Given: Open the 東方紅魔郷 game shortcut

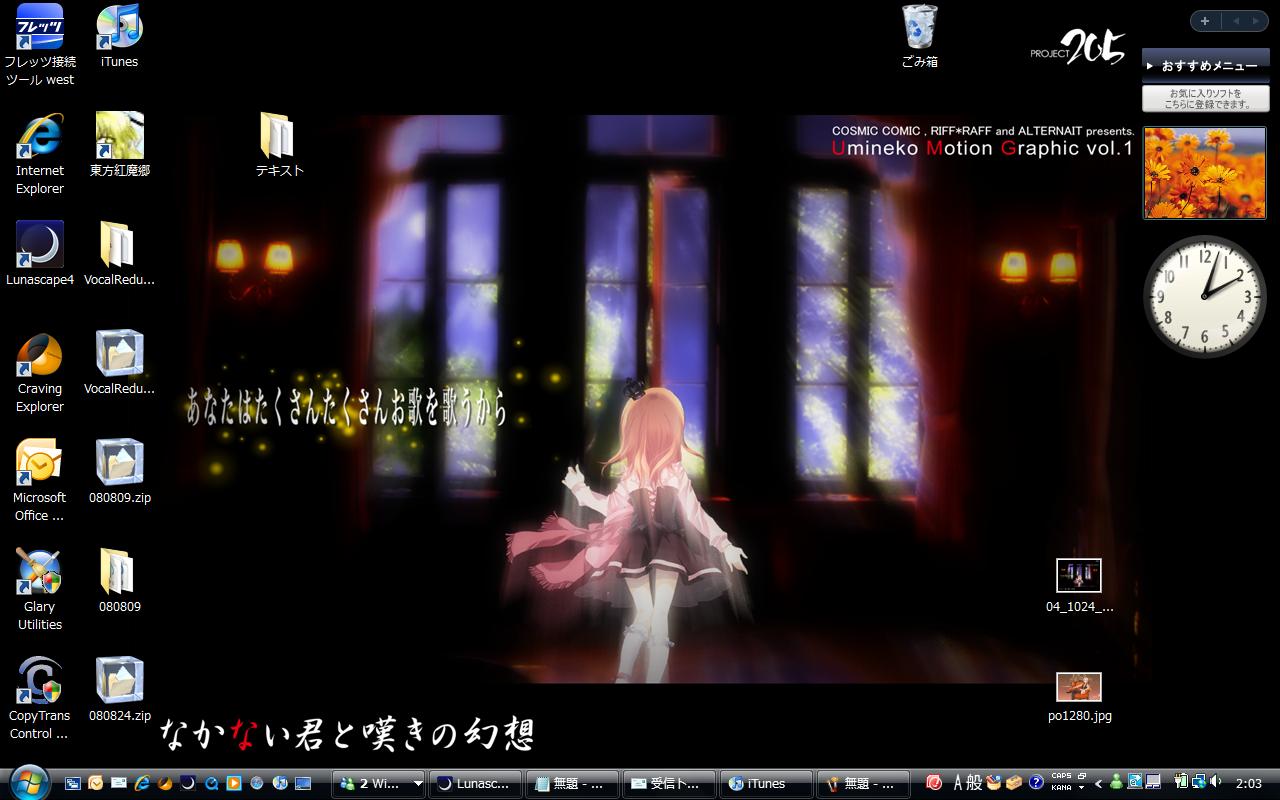Looking at the screenshot, I should tap(119, 144).
